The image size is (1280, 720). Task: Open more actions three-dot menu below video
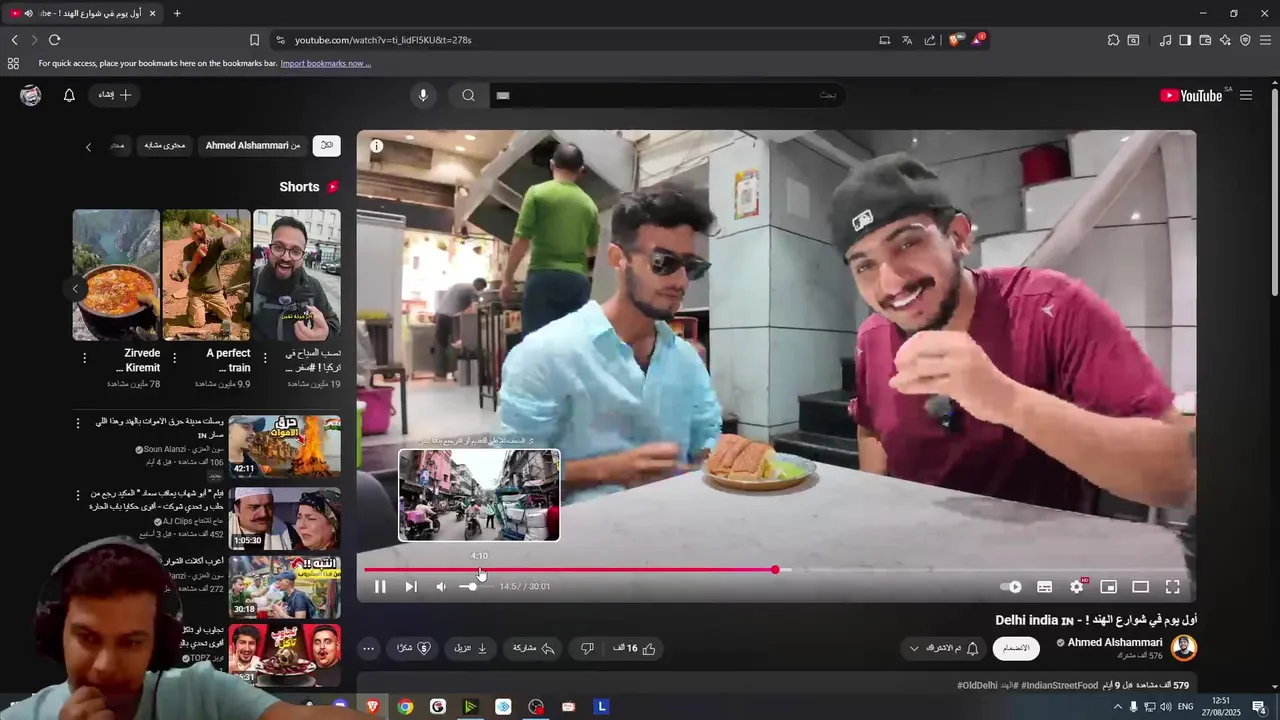pos(368,649)
